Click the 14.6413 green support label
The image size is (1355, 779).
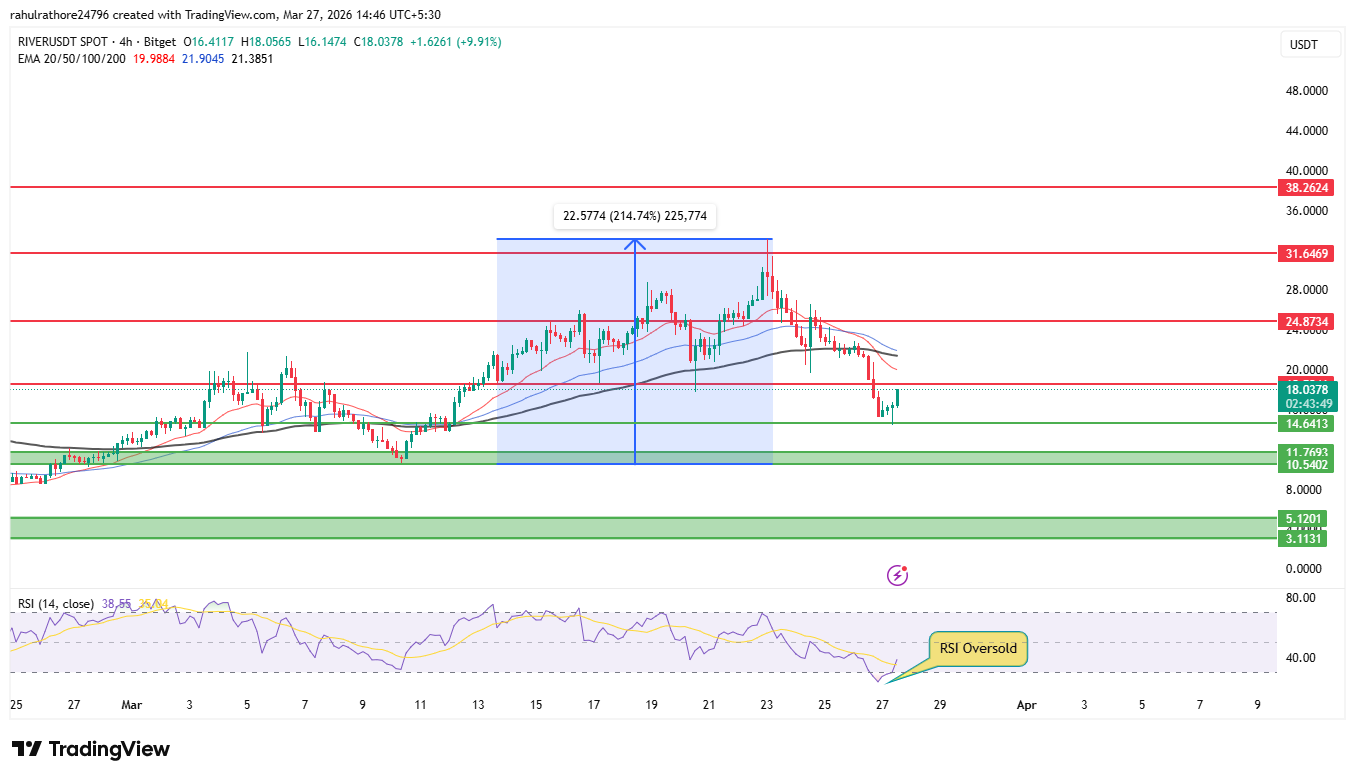coord(1305,423)
